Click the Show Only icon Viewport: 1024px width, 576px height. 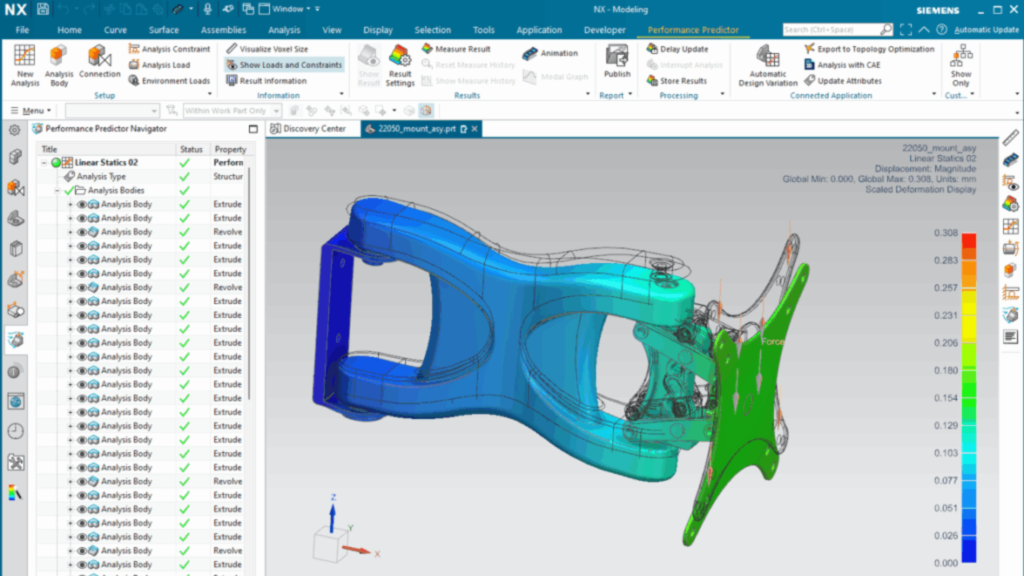pyautogui.click(x=961, y=65)
